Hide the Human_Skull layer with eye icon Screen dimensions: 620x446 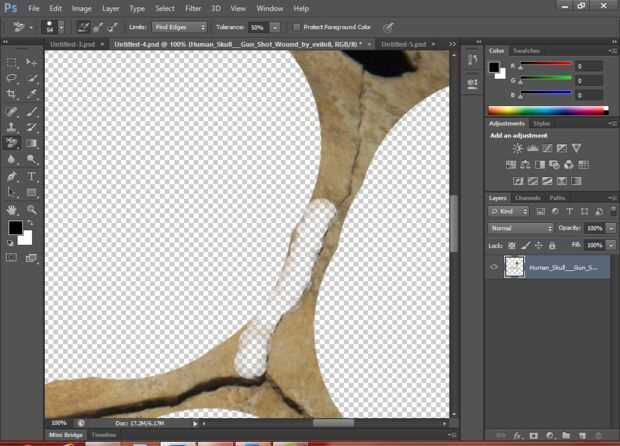494,267
